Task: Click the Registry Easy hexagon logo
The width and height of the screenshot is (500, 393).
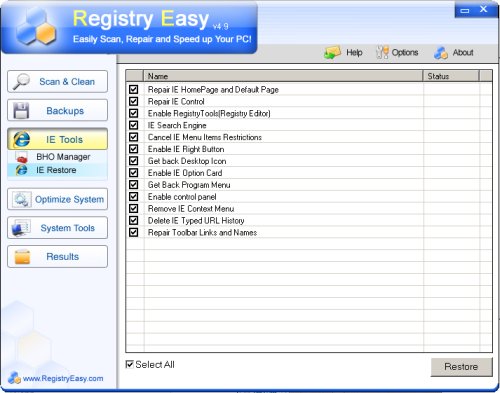Action: coord(35,27)
